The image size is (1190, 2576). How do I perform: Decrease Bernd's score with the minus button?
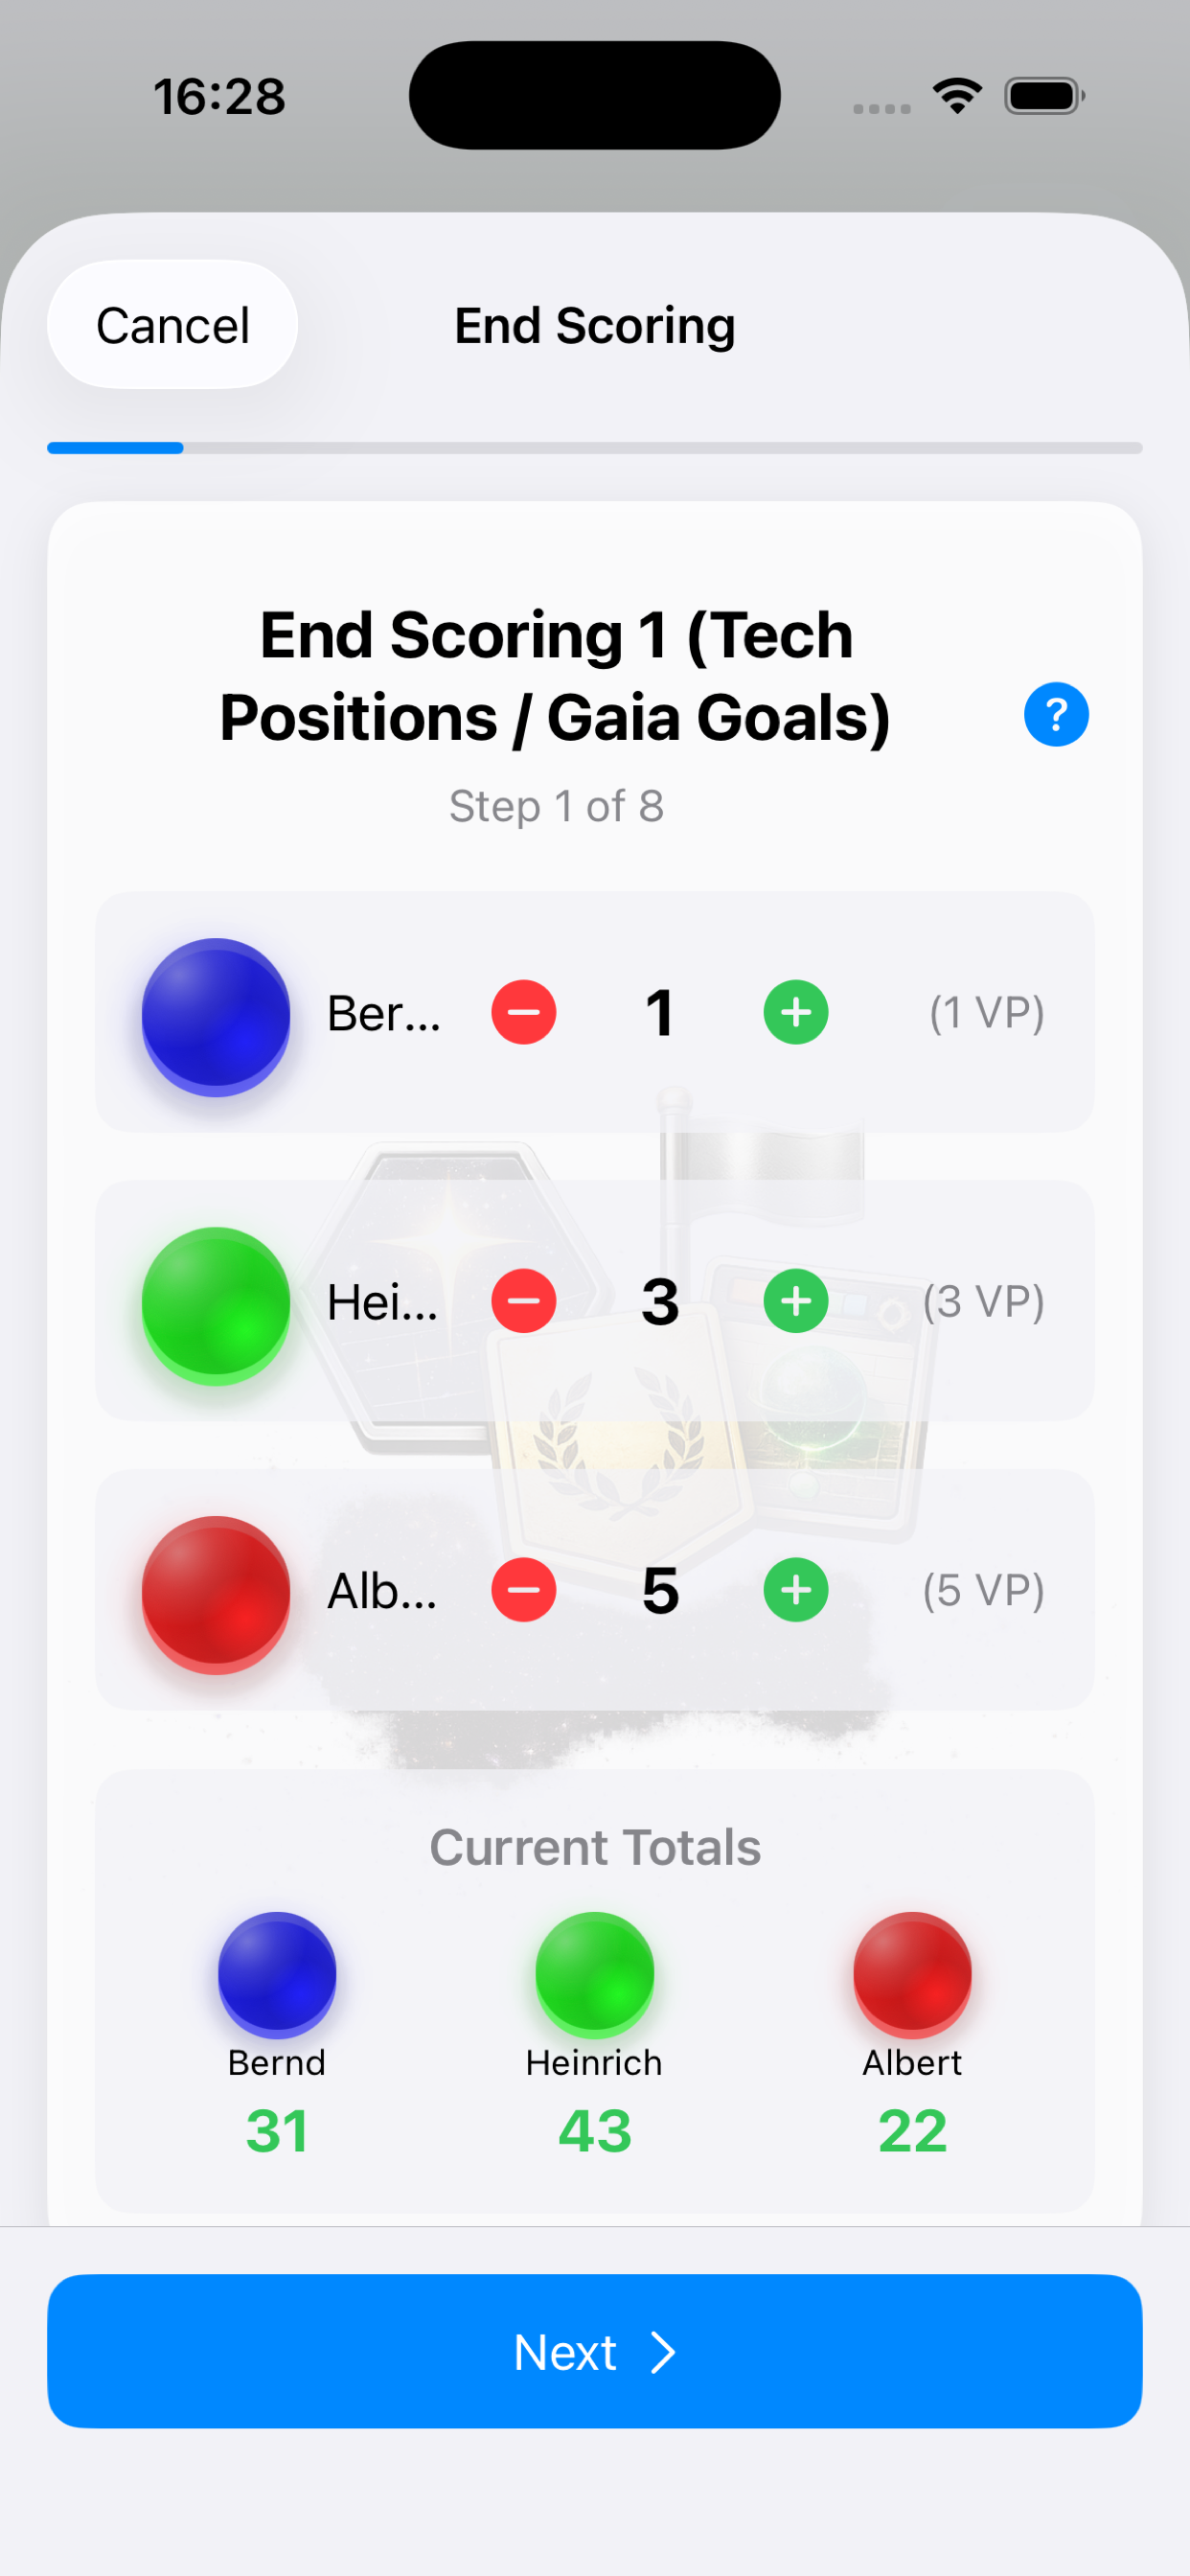(524, 1012)
